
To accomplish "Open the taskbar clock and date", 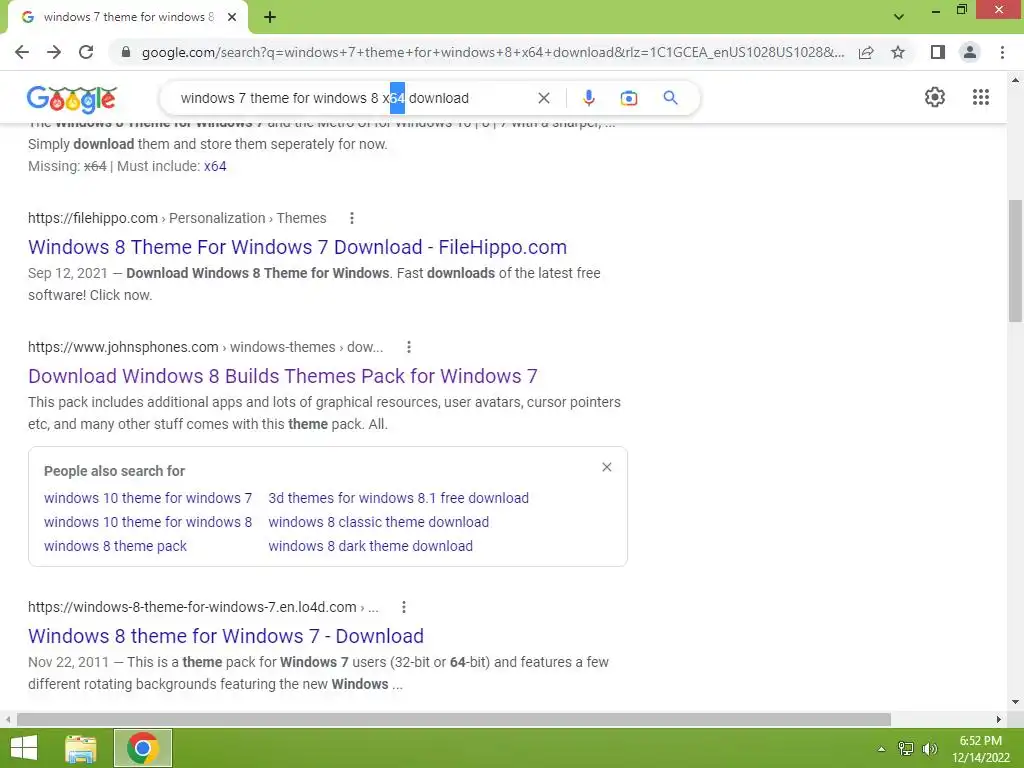I will (x=980, y=749).
